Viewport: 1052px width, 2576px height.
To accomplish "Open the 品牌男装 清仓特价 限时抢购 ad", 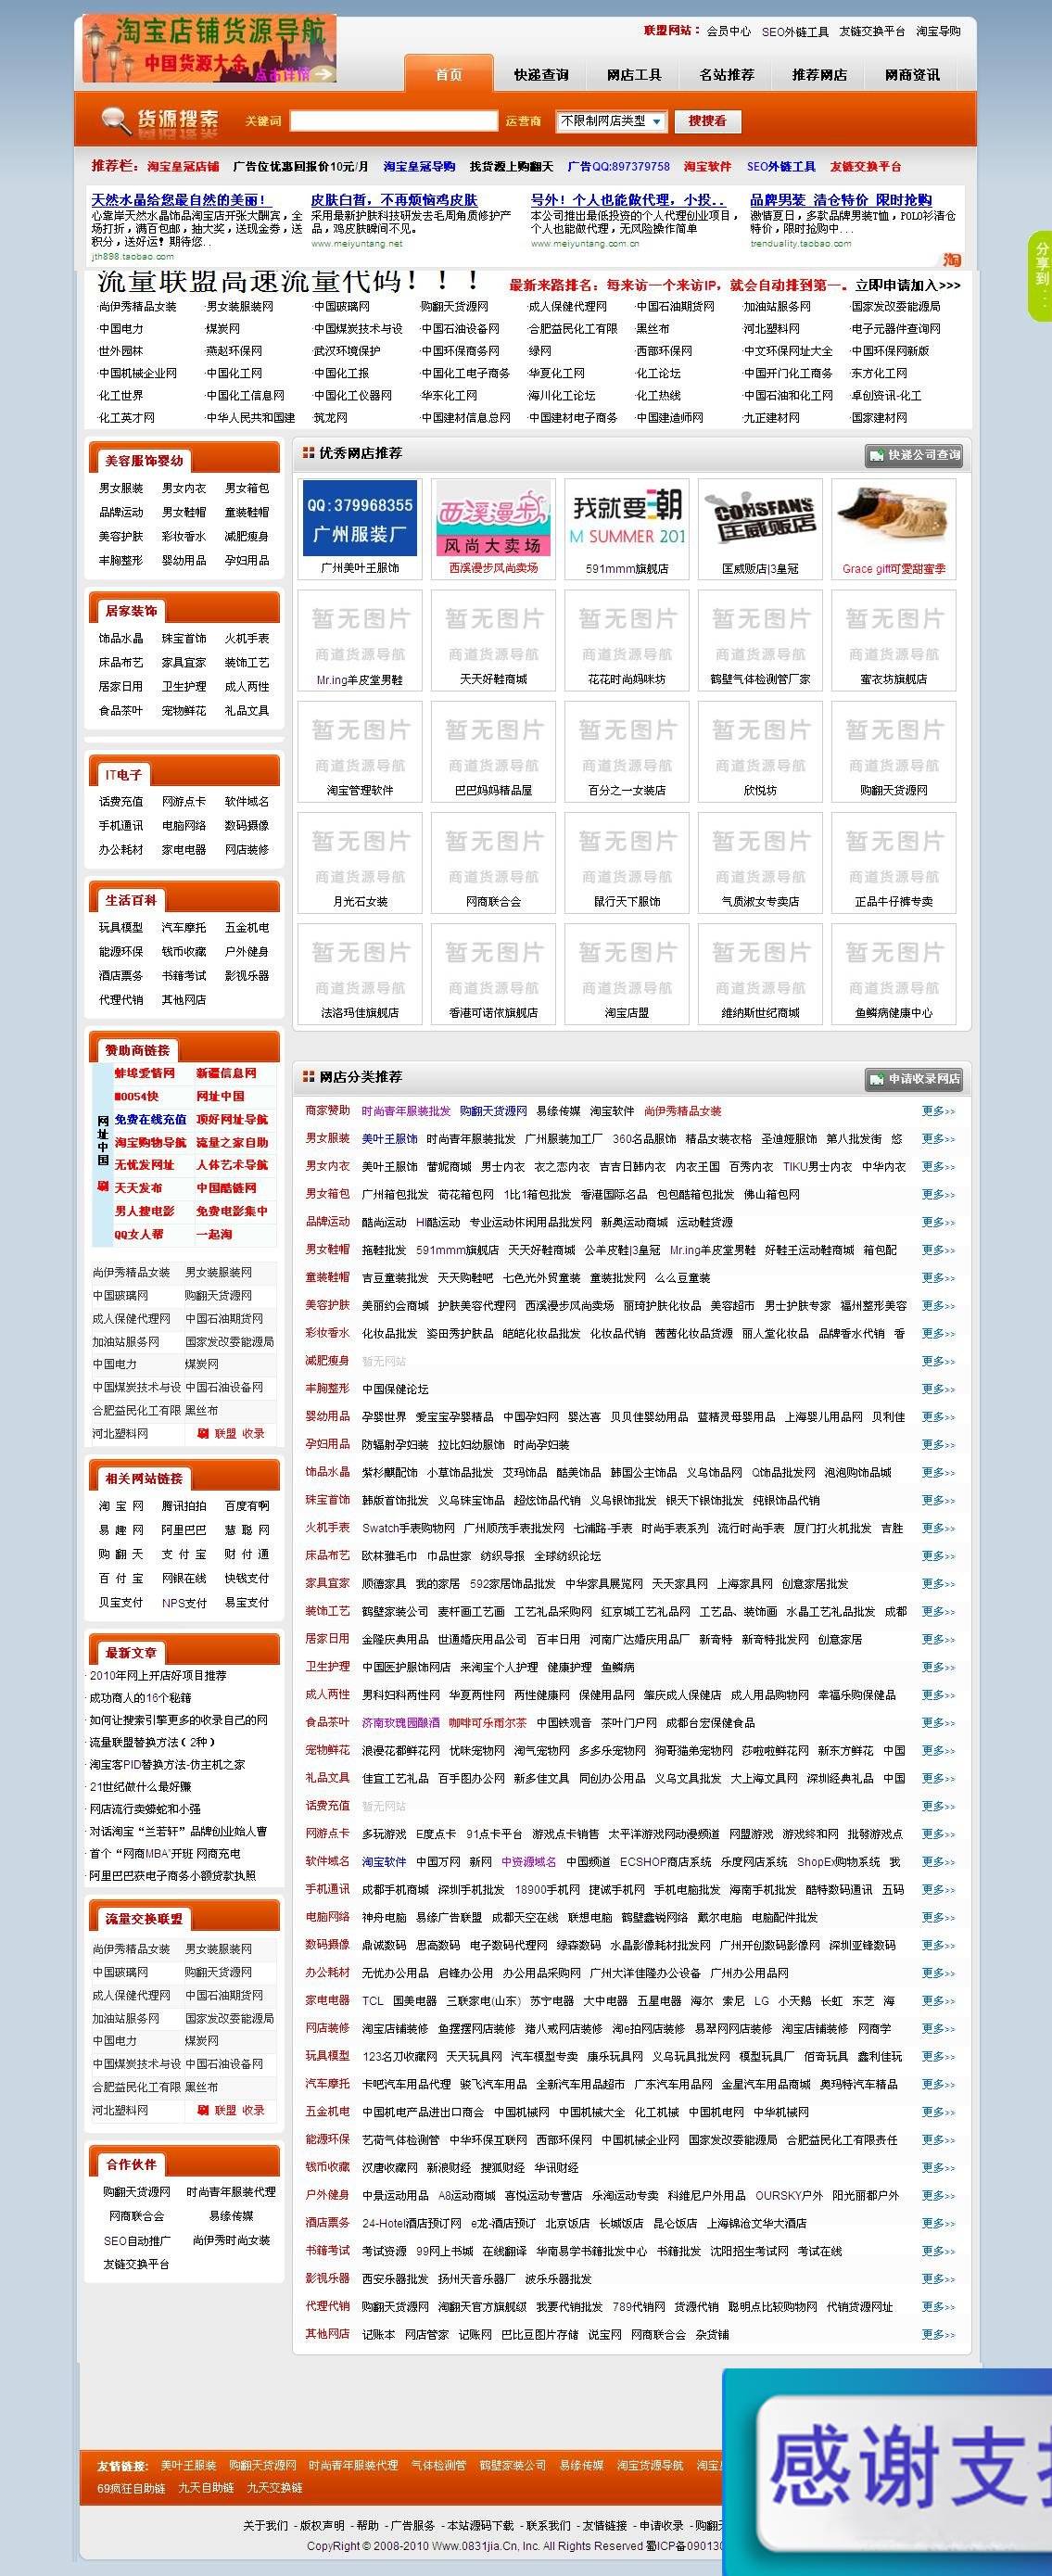I will [x=840, y=200].
